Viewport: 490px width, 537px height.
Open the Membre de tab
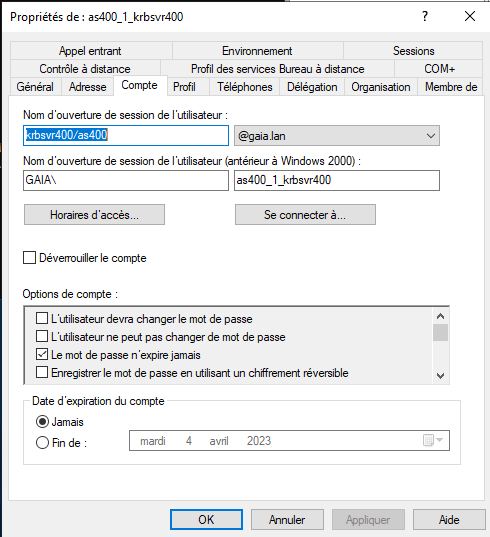pos(451,87)
